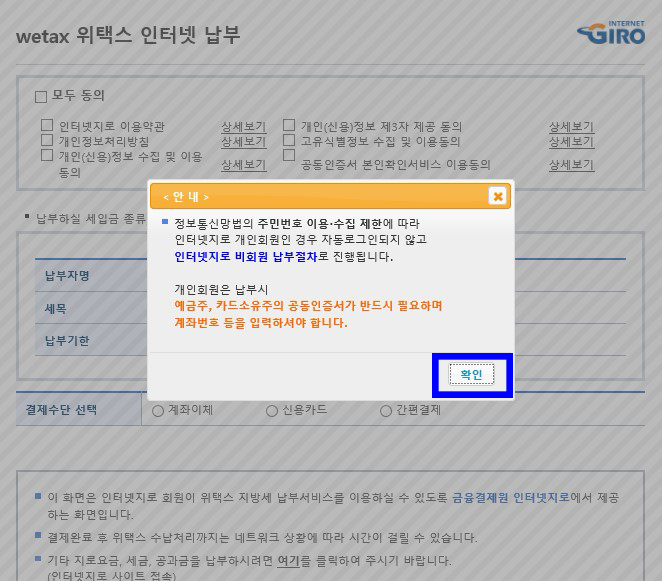Open 상세보기 for 개인(신용)정보 수집 및 이용 동의
Image resolution: width=662 pixels, height=581 pixels.
[x=244, y=164]
